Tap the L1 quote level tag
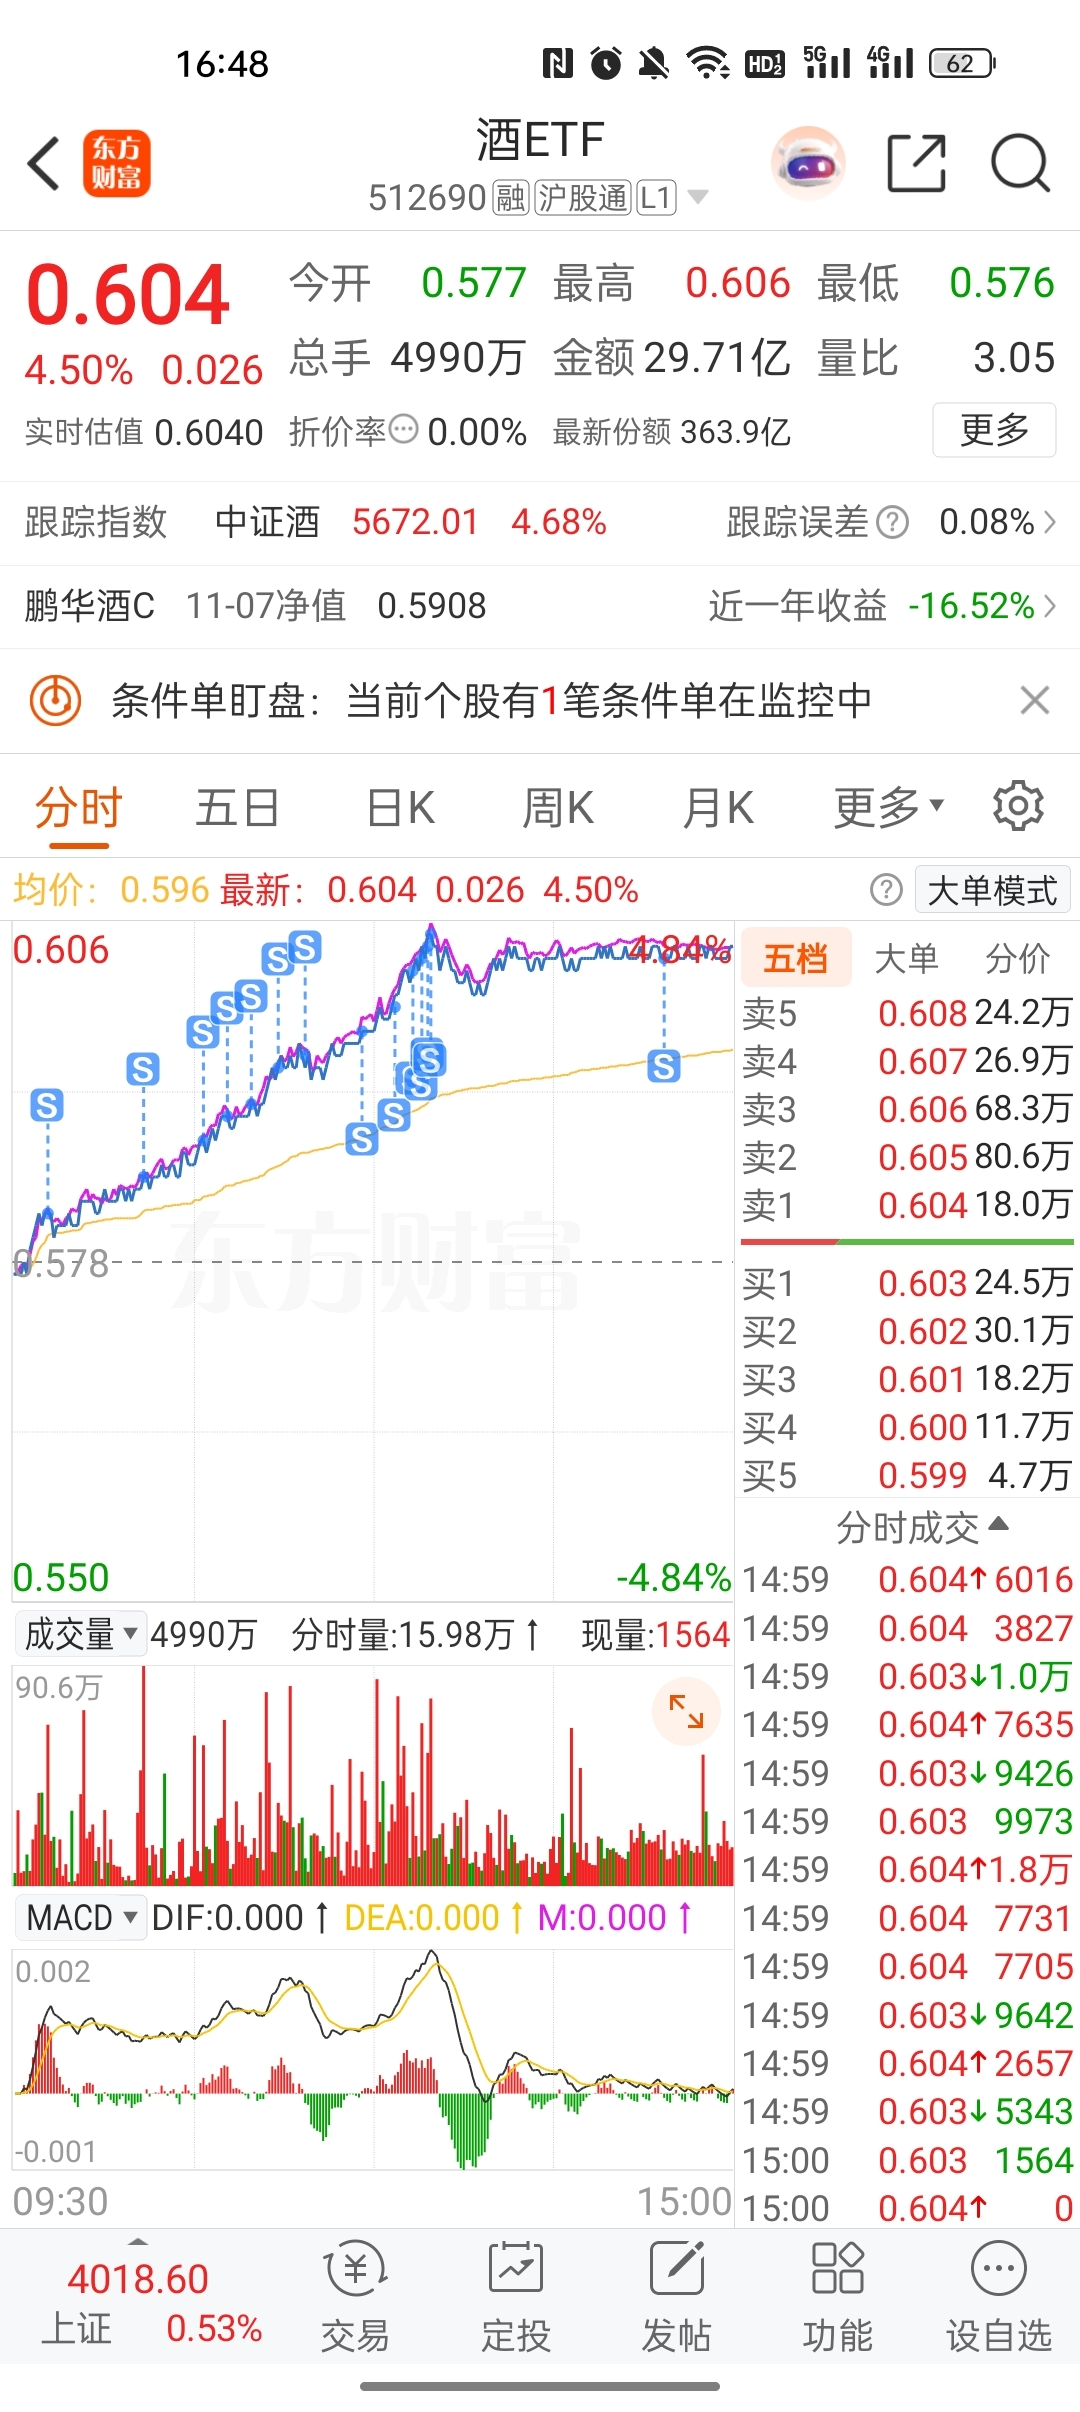 pos(656,198)
